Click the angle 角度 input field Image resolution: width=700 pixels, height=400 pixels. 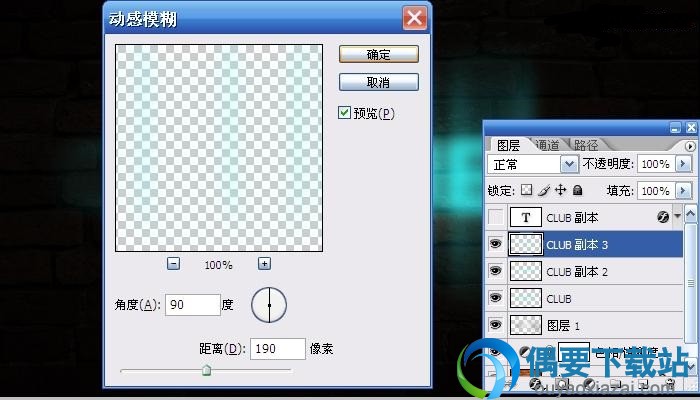click(192, 305)
